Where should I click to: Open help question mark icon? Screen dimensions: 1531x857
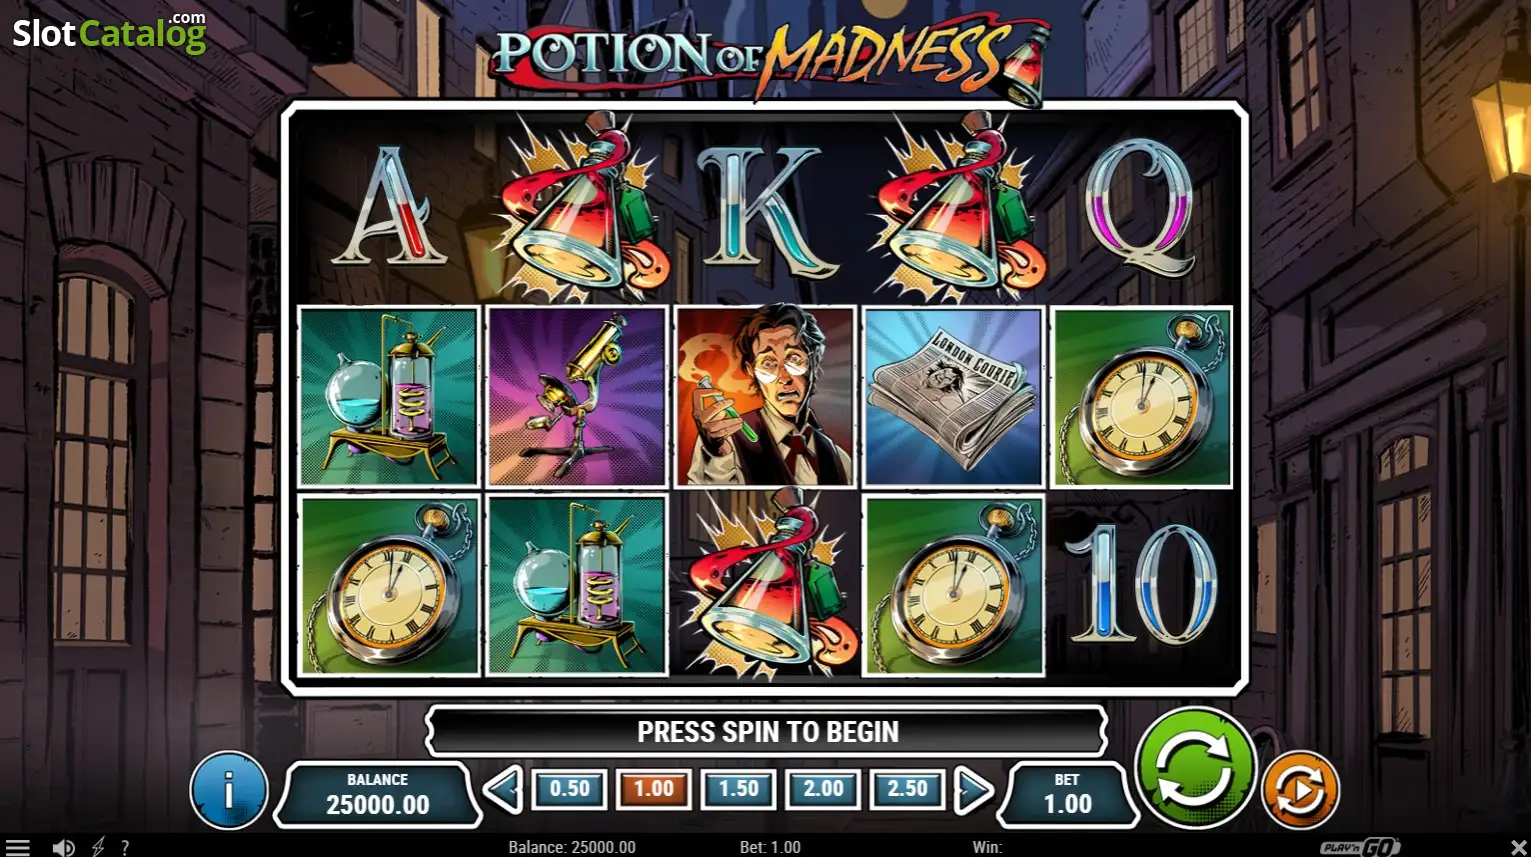tap(125, 847)
